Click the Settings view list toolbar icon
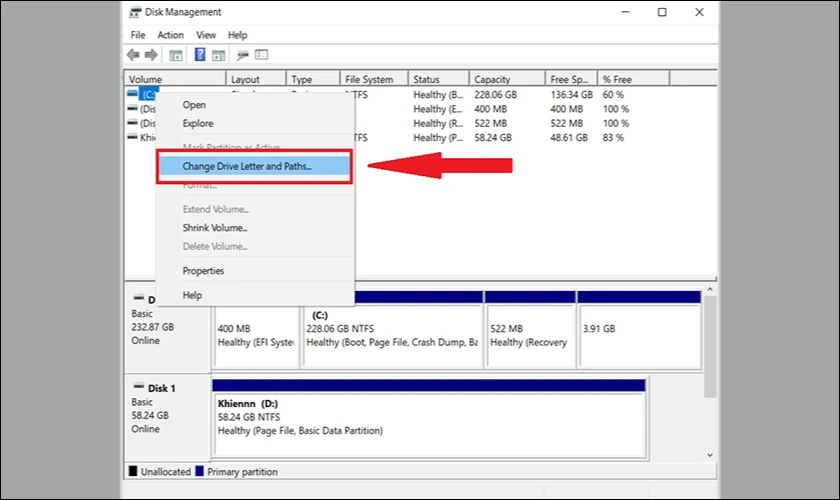This screenshot has width=840, height=500. click(261, 55)
